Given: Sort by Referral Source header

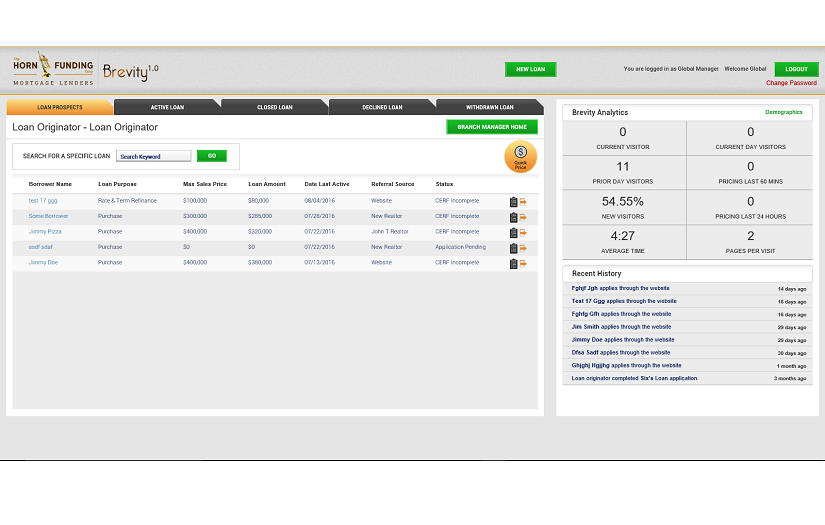Looking at the screenshot, I should pyautogui.click(x=393, y=184).
